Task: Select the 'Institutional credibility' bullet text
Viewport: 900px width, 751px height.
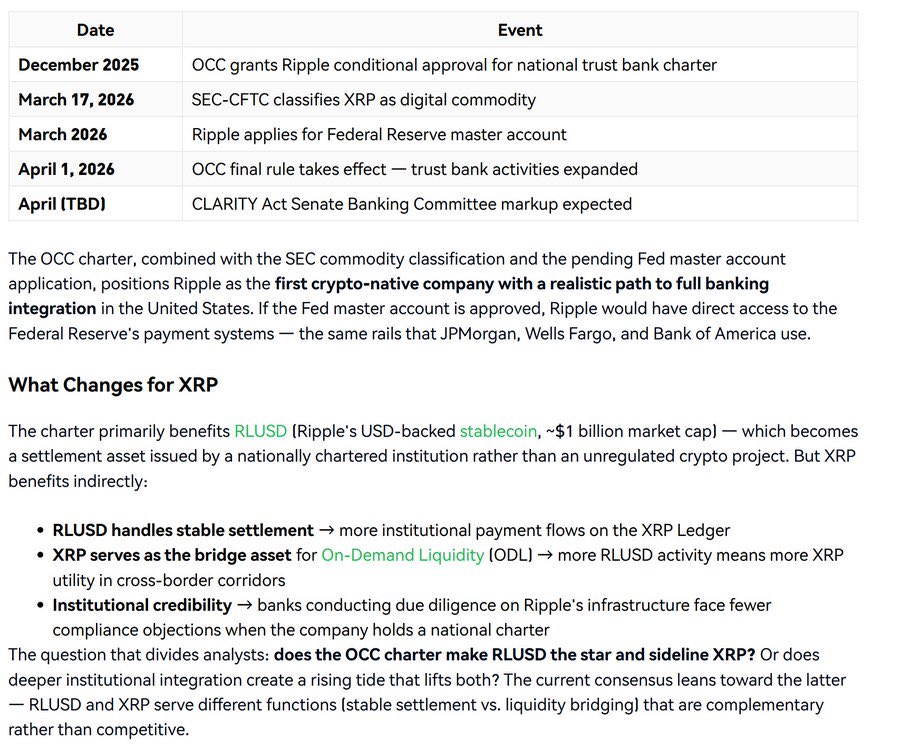Action: 142,605
